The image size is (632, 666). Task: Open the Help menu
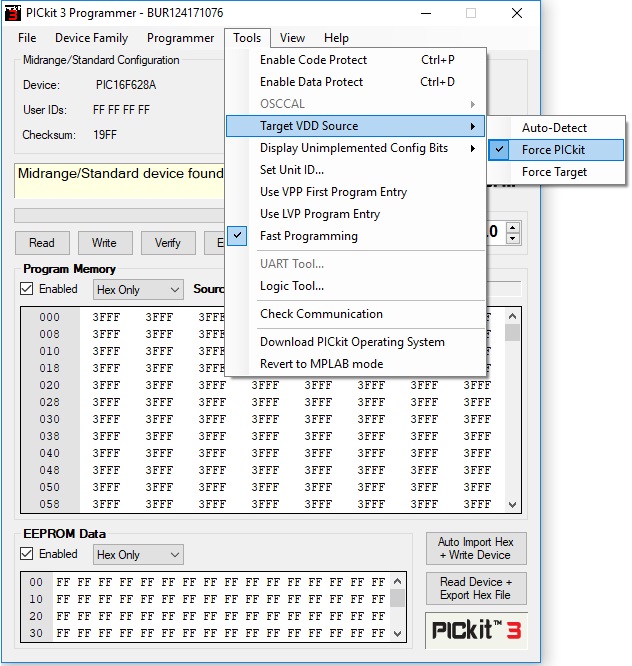point(336,38)
